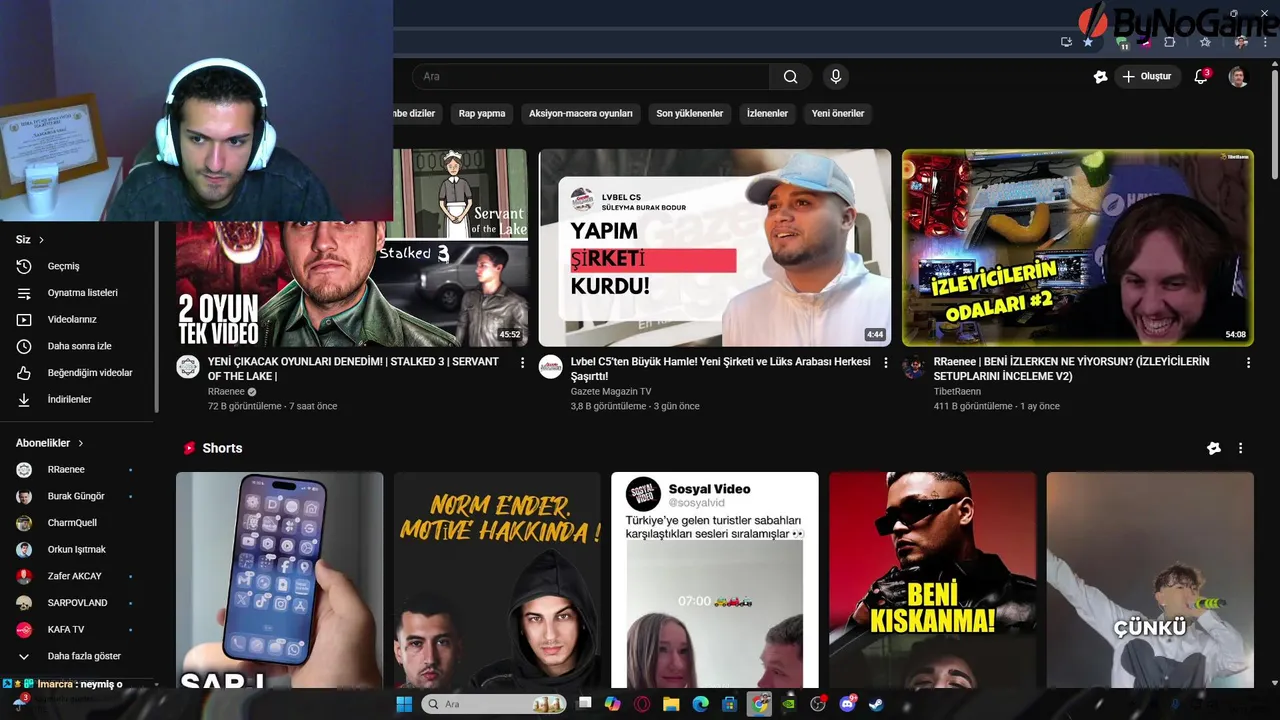Expand subscriptions with Daha fazla göster
This screenshot has height=720, width=1280.
coord(78,656)
